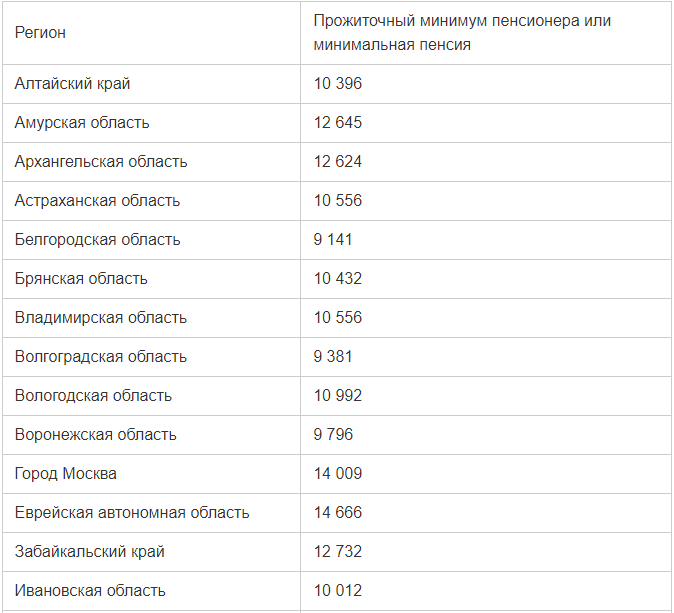Viewport: 674px width, 613px height.
Task: Select the 'Владимирская область' row
Action: click(100, 318)
